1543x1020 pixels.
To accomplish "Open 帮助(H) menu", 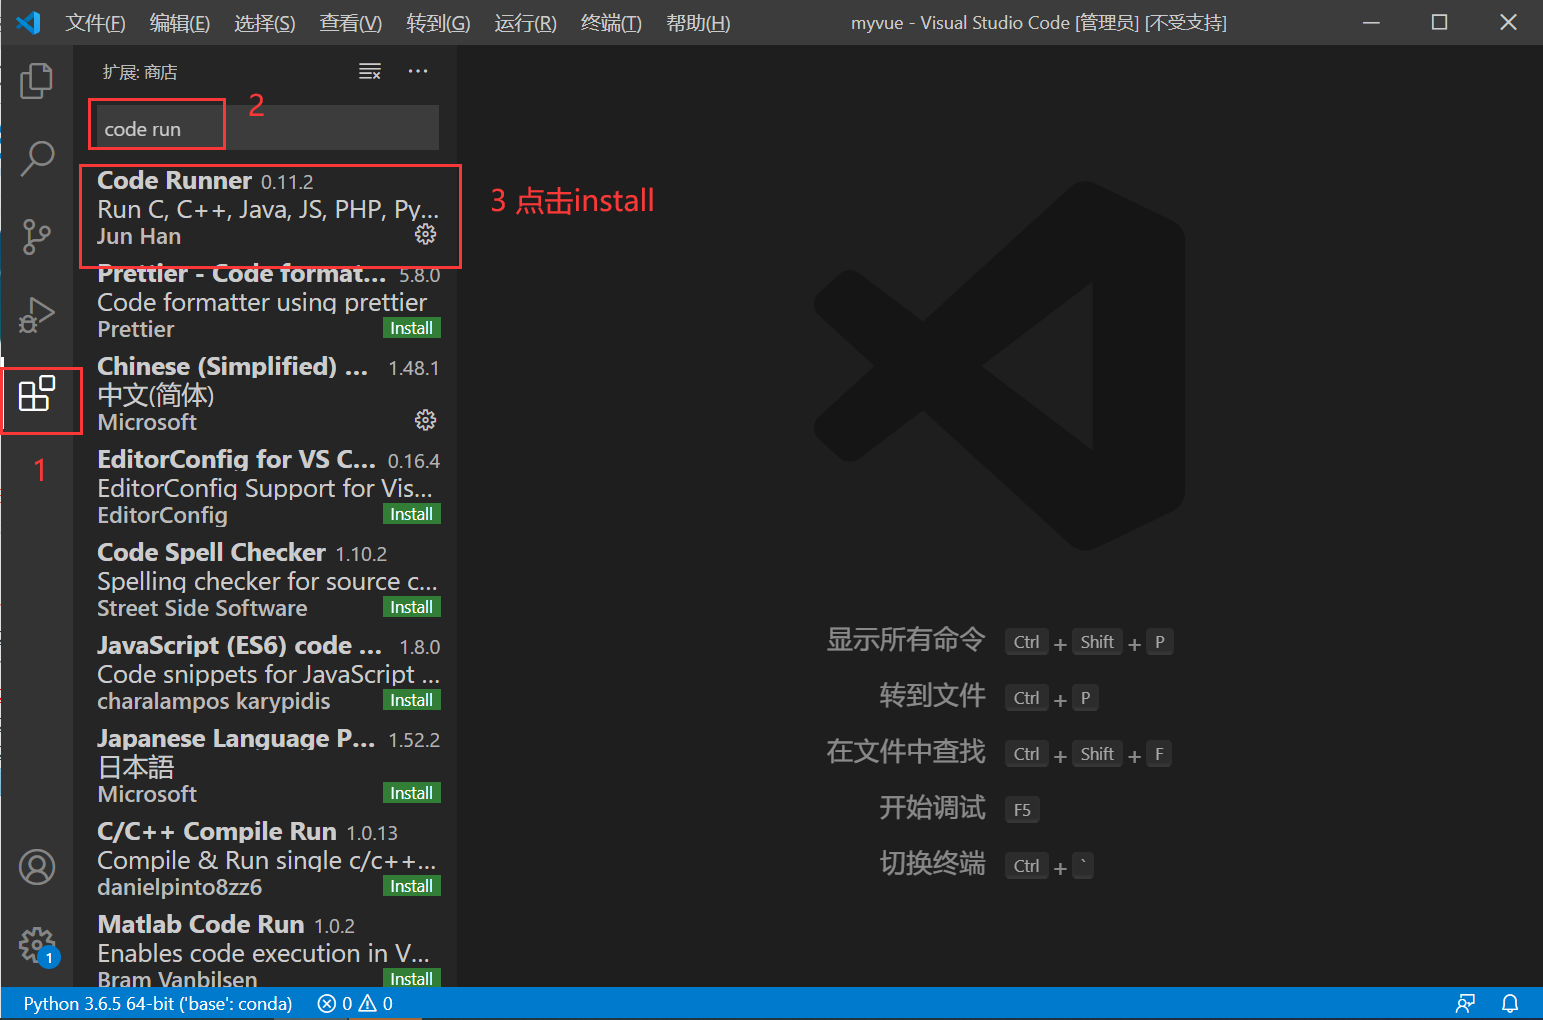I will (698, 23).
